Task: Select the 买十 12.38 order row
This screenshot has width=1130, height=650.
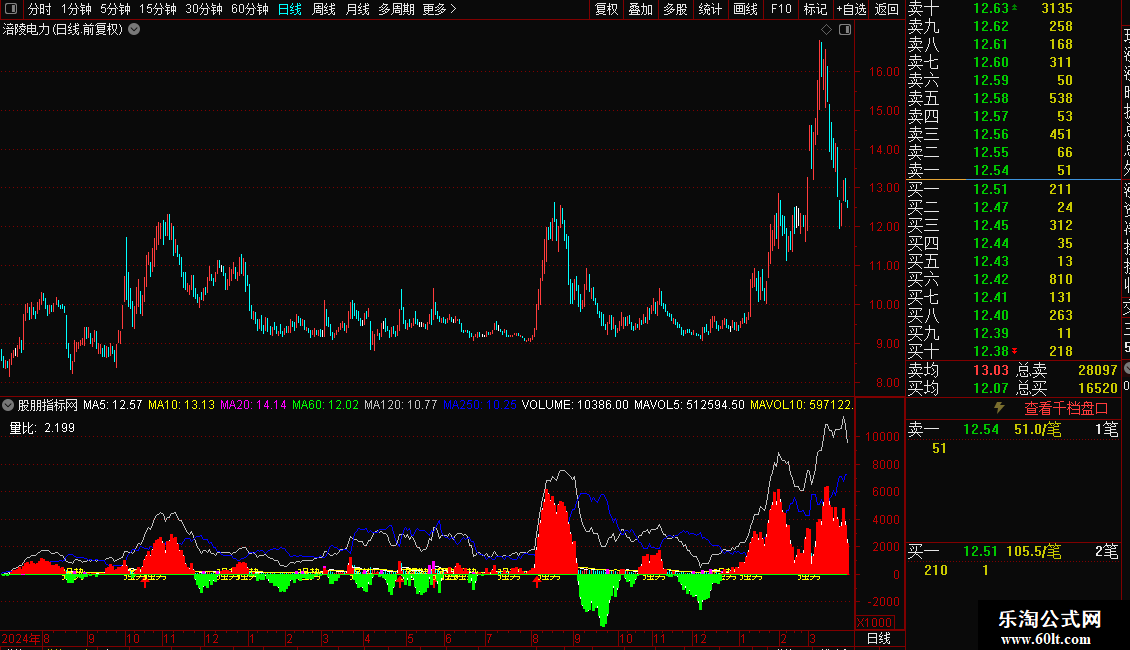Action: (1014, 351)
